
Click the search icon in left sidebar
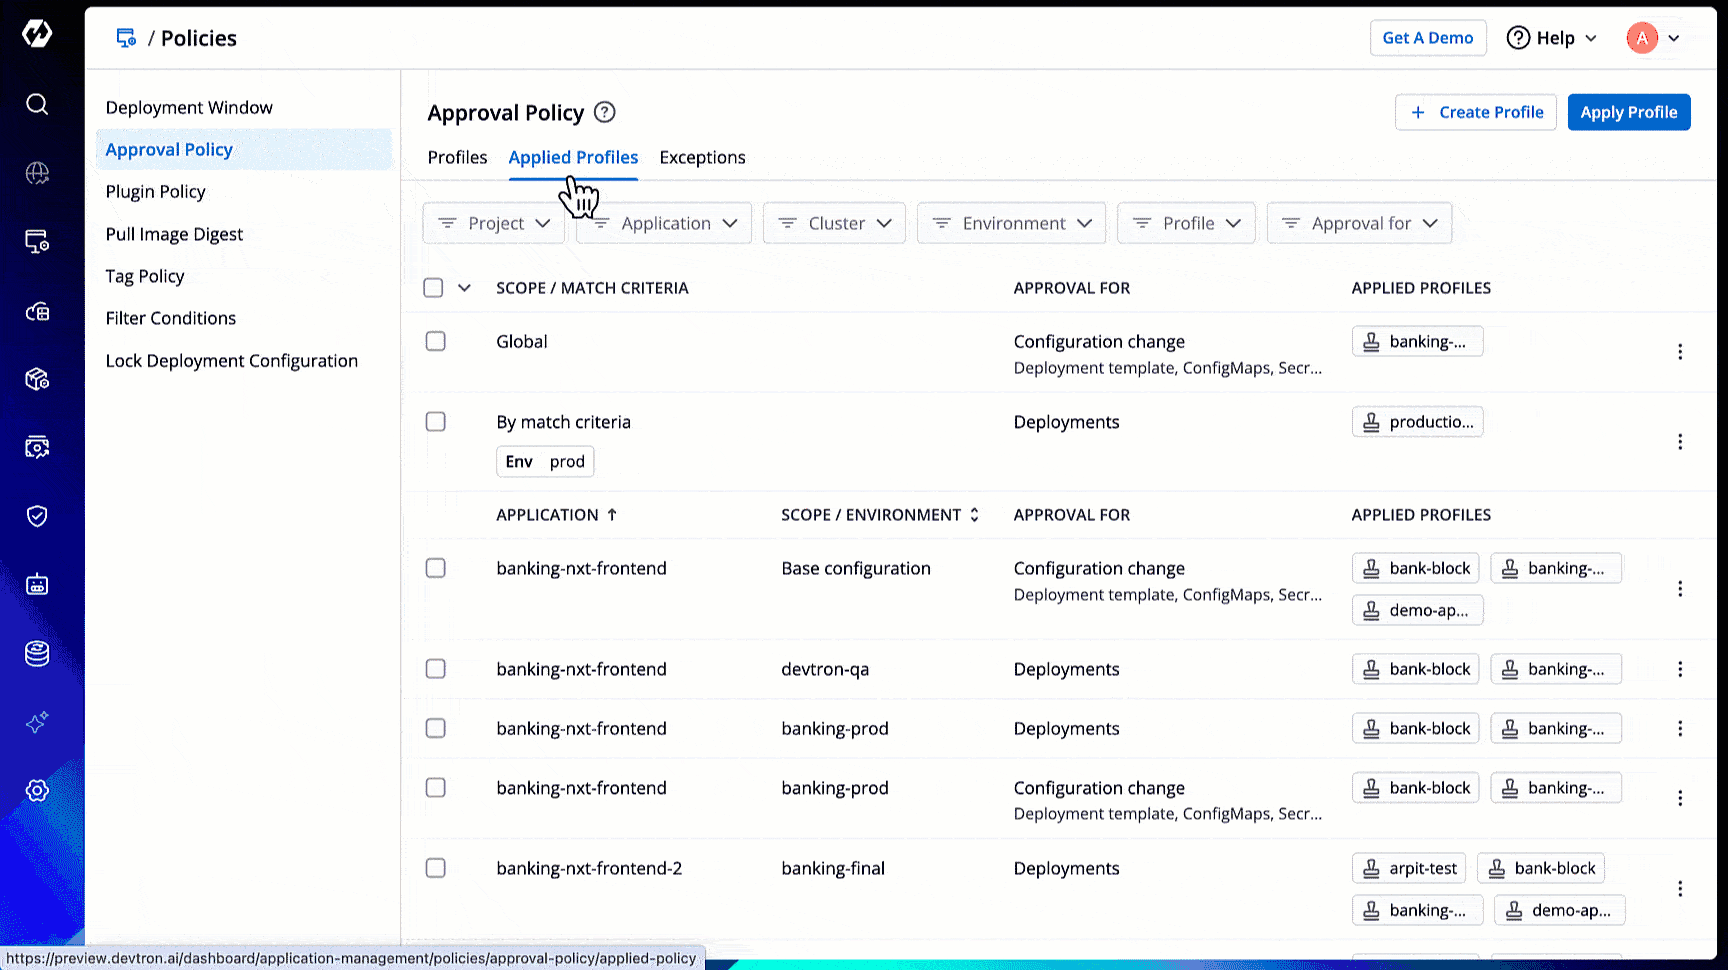point(37,104)
